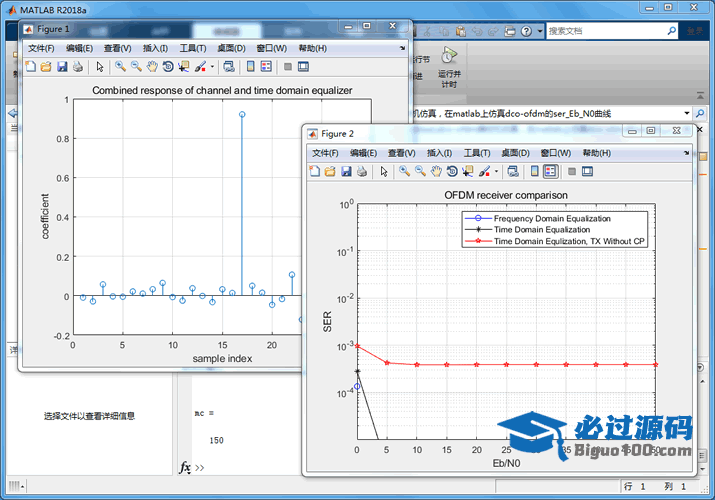Toggle Insert Colorbar in Figure 1 toolbar
This screenshot has height=500, width=715.
pos(249,67)
